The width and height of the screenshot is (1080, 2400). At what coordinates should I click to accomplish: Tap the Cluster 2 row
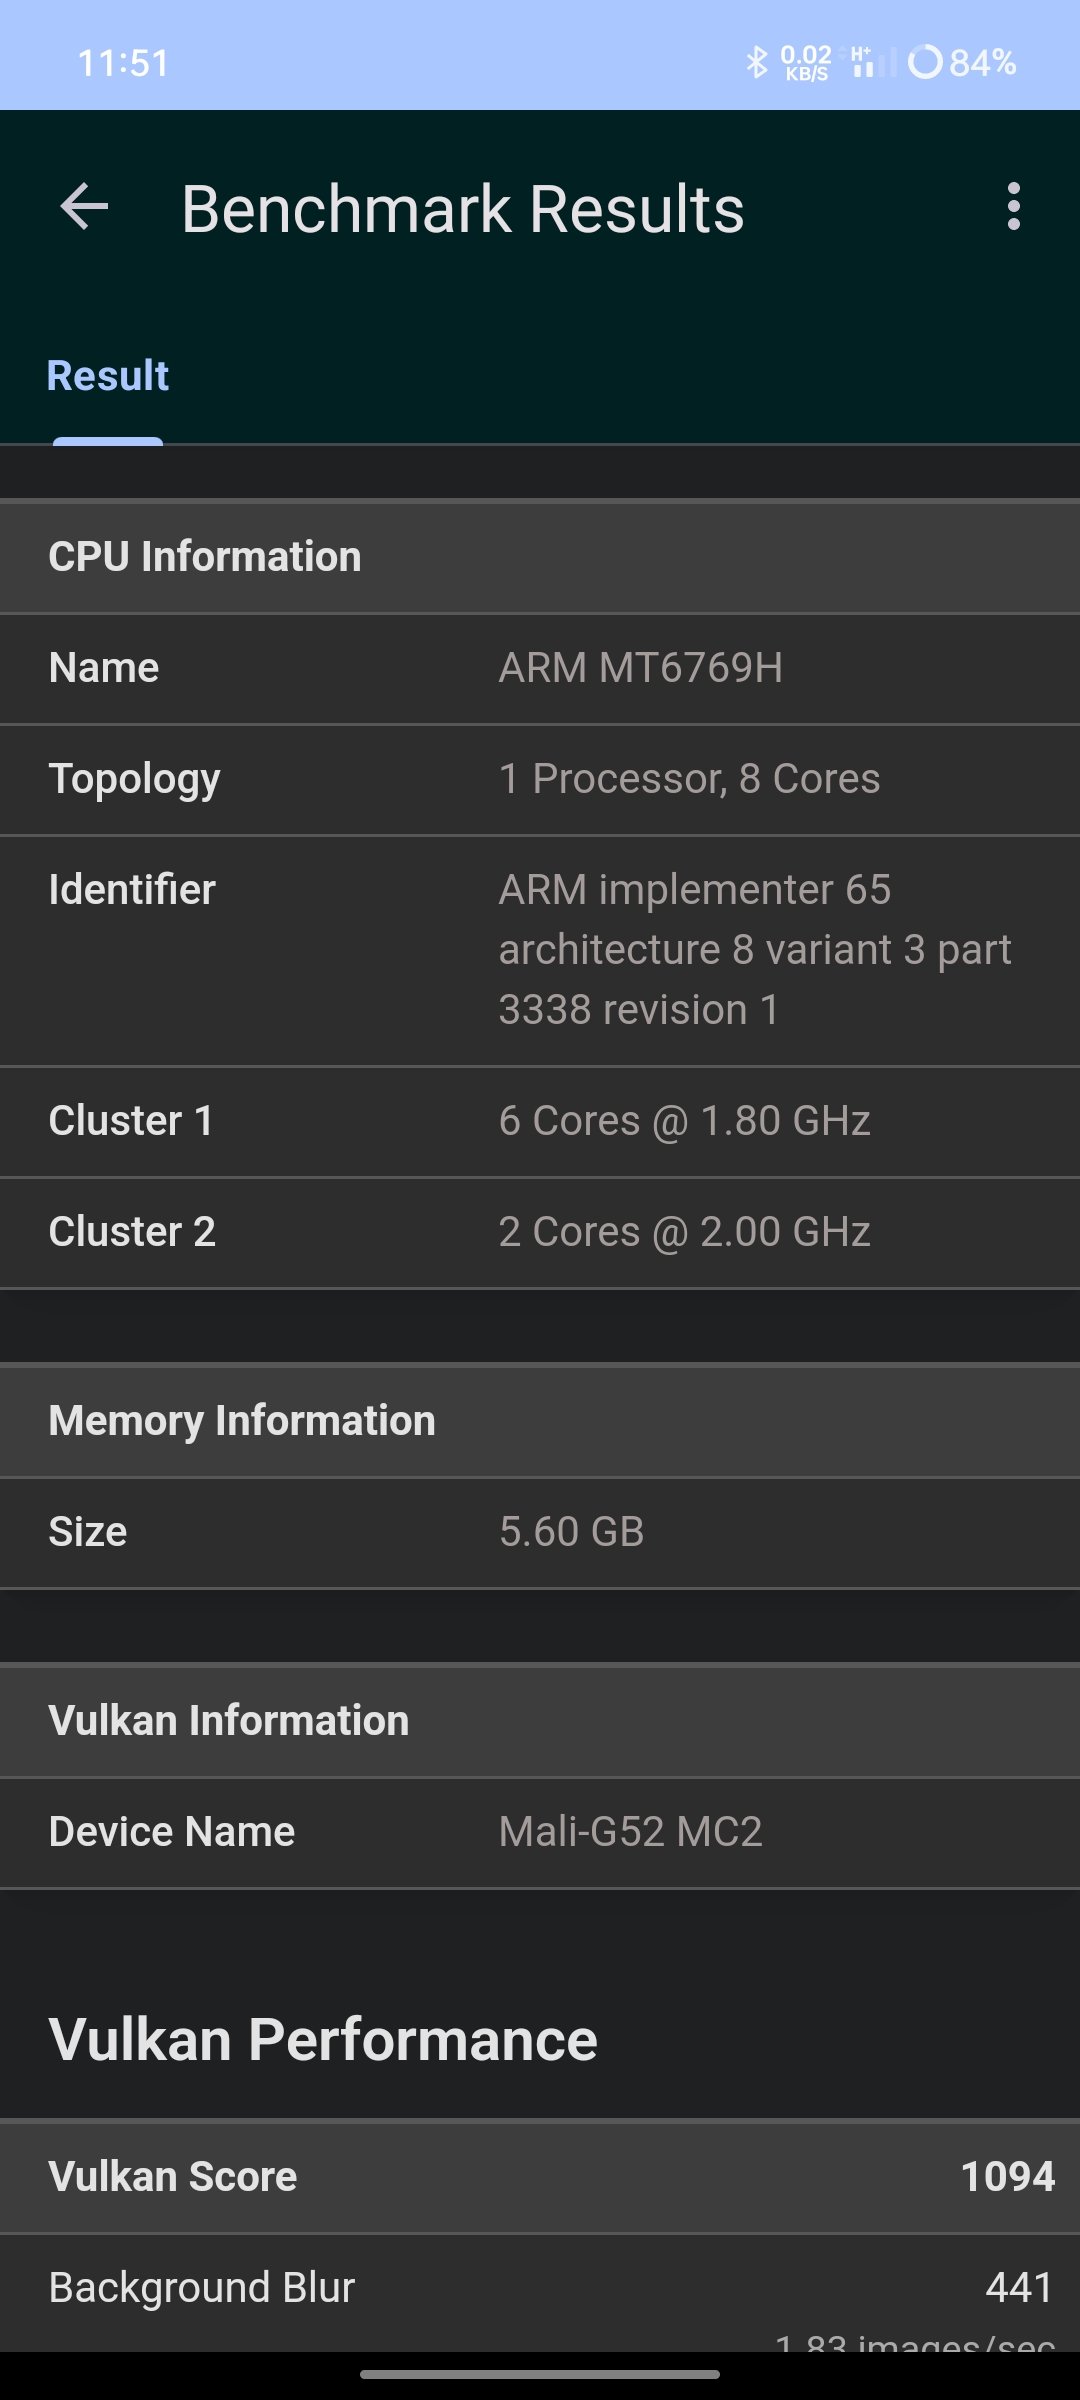coord(540,1233)
